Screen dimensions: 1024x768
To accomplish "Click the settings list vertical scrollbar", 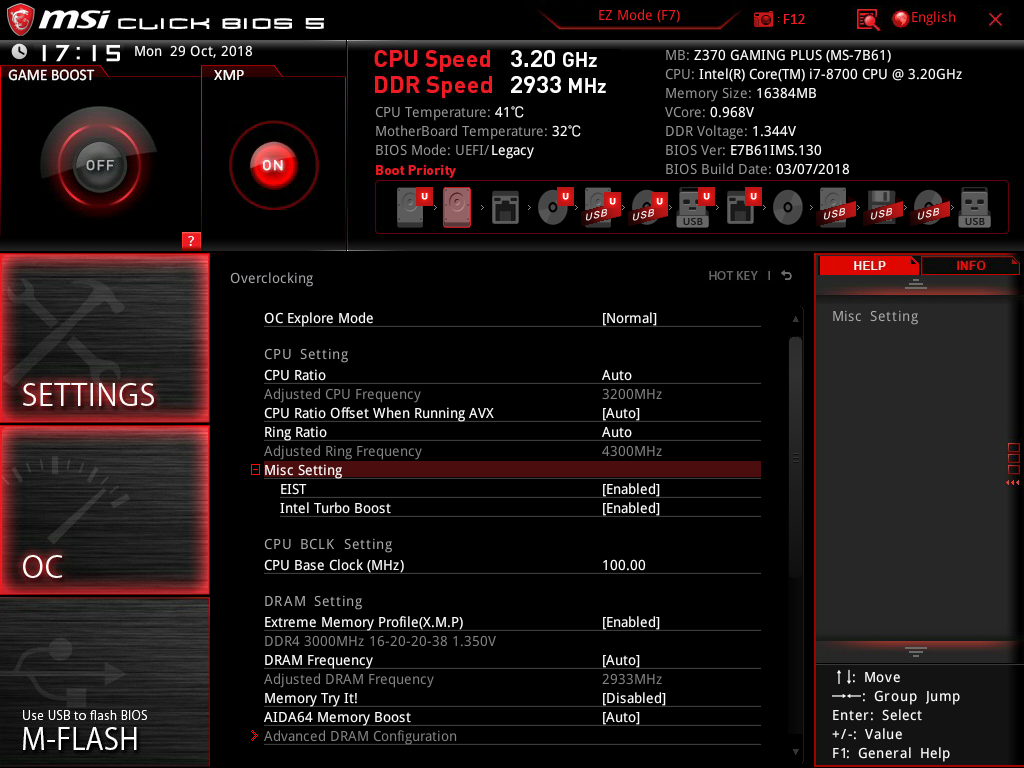I will [795, 455].
